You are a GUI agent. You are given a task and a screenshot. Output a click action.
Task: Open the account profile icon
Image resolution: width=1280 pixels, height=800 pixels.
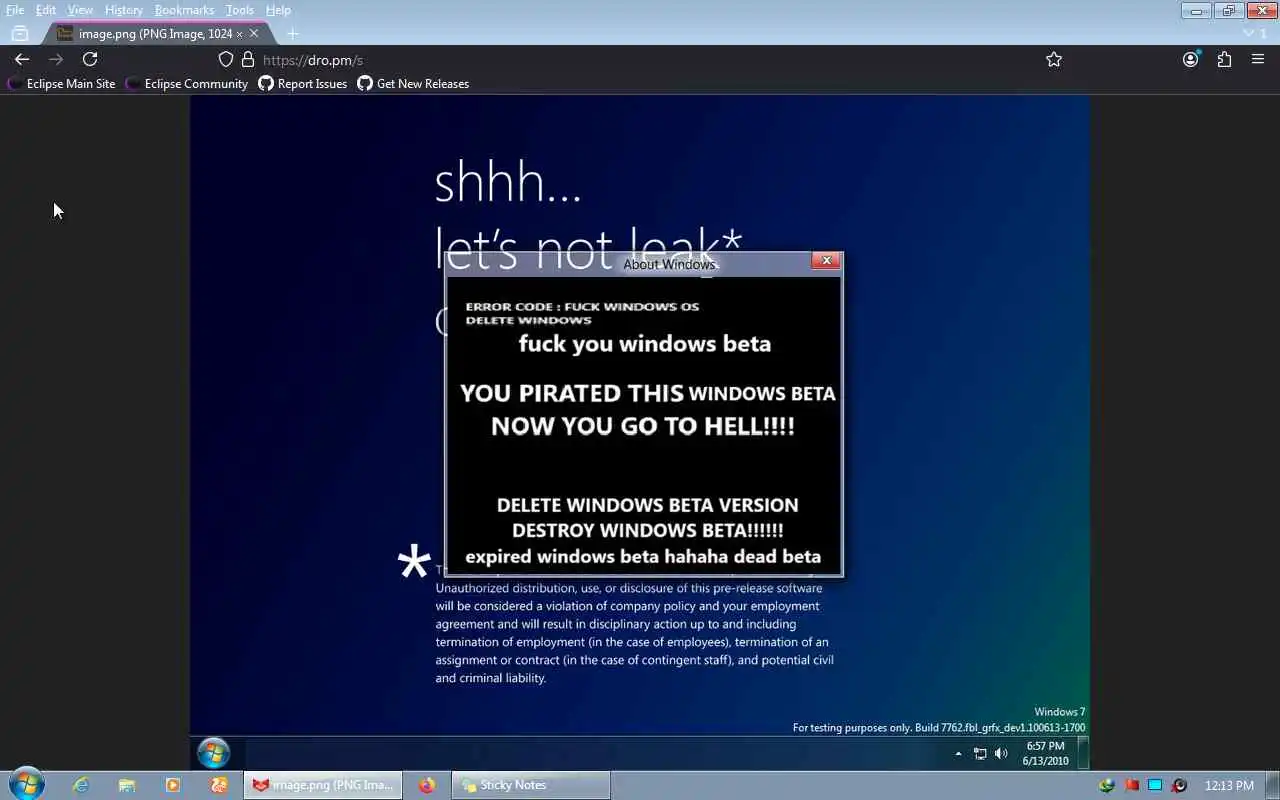tap(1190, 59)
